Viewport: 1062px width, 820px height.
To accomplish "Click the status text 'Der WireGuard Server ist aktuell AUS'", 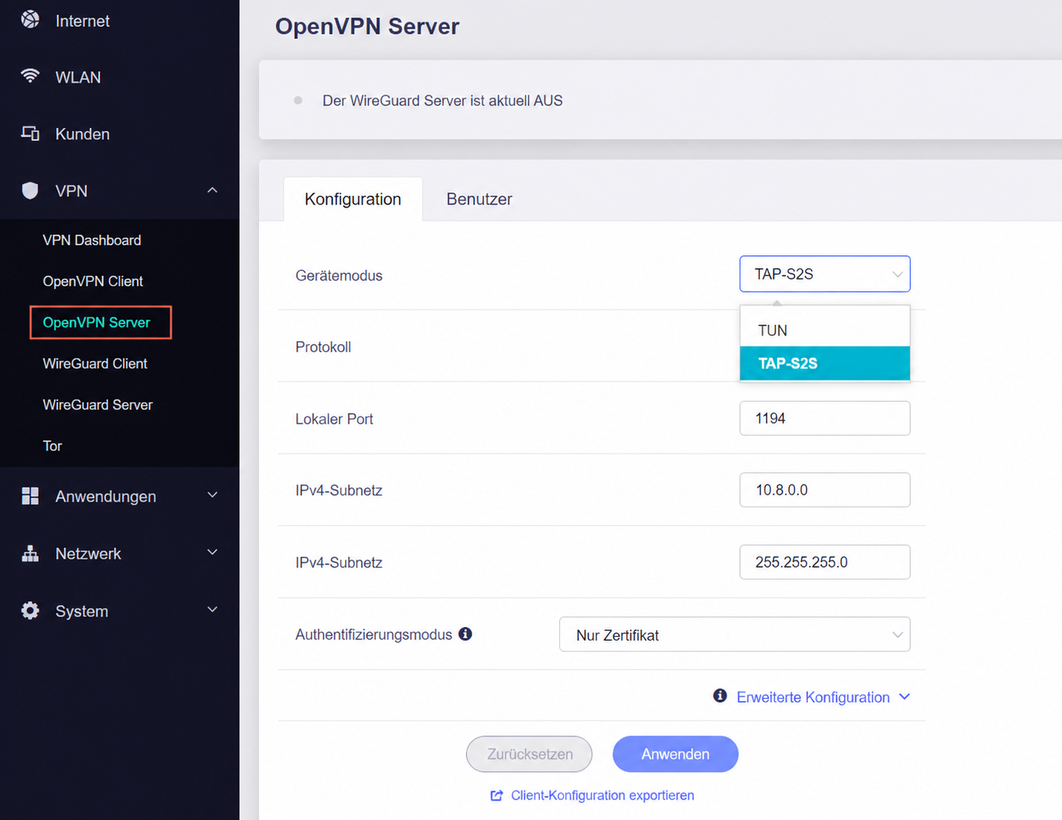I will point(442,100).
